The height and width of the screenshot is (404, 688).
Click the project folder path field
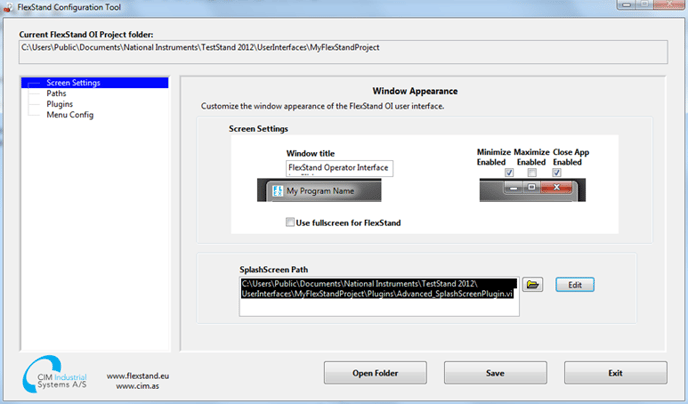(344, 52)
